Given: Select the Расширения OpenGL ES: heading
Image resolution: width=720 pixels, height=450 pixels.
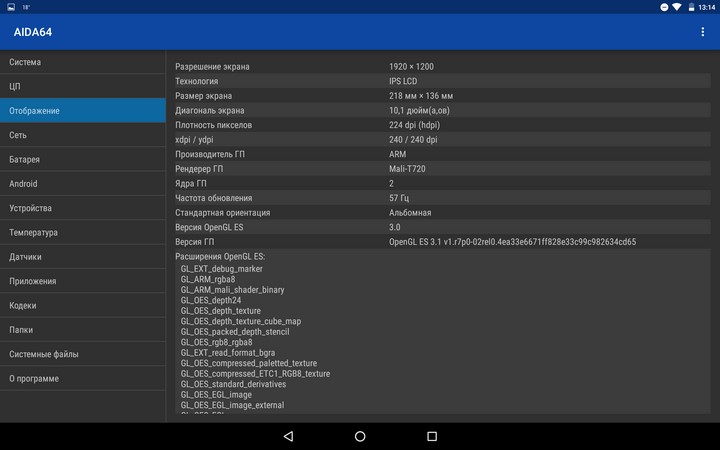Looking at the screenshot, I should (x=220, y=257).
